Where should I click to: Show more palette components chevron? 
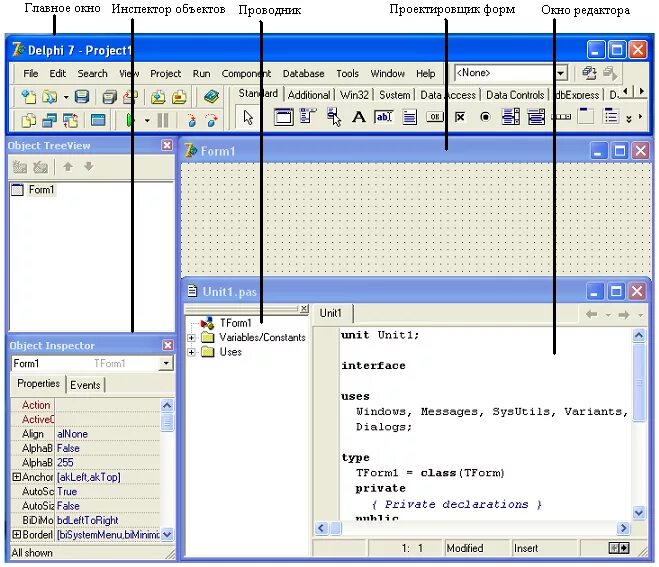coord(629,119)
